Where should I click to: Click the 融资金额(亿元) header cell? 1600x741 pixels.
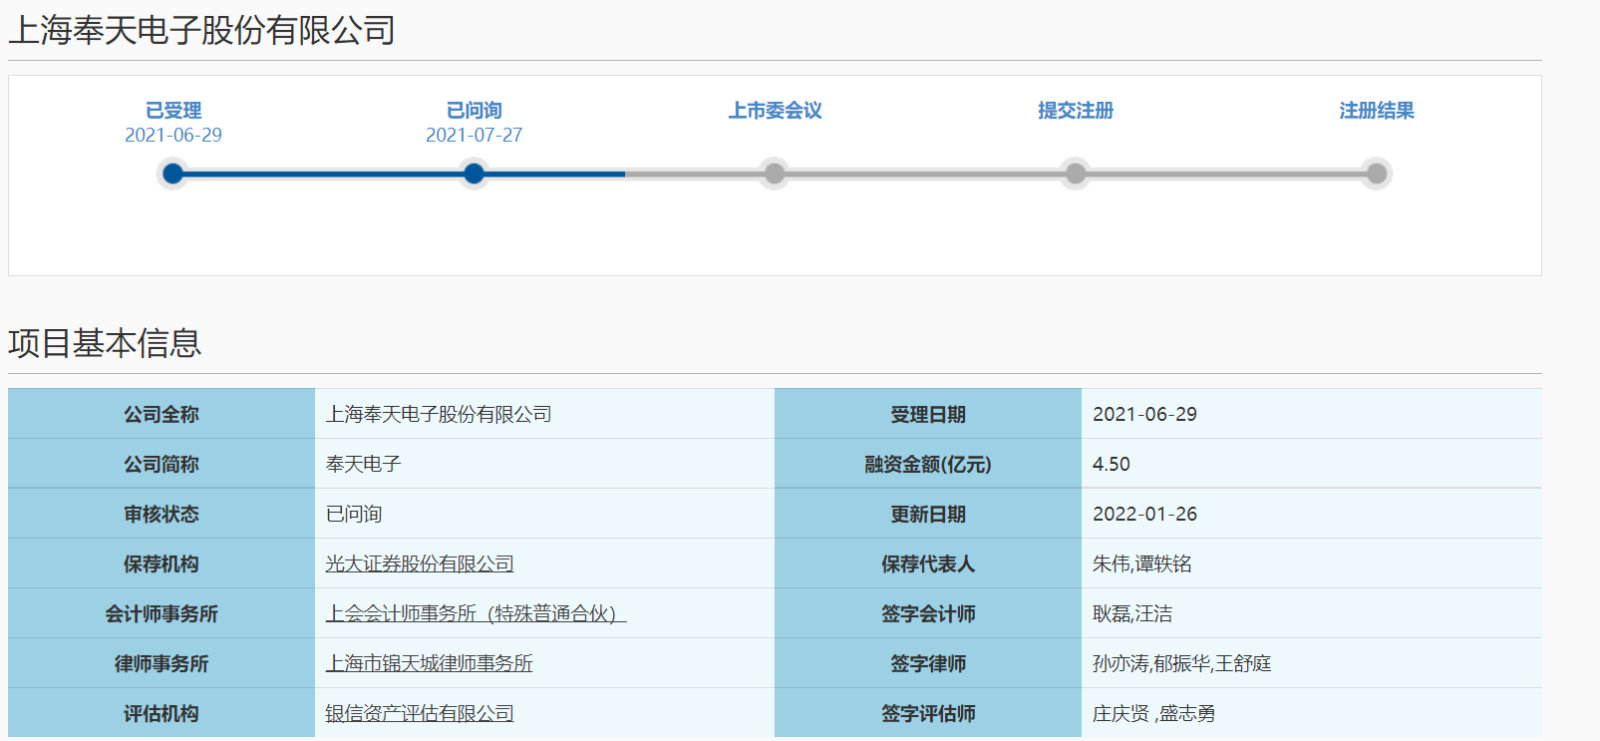coord(928,464)
